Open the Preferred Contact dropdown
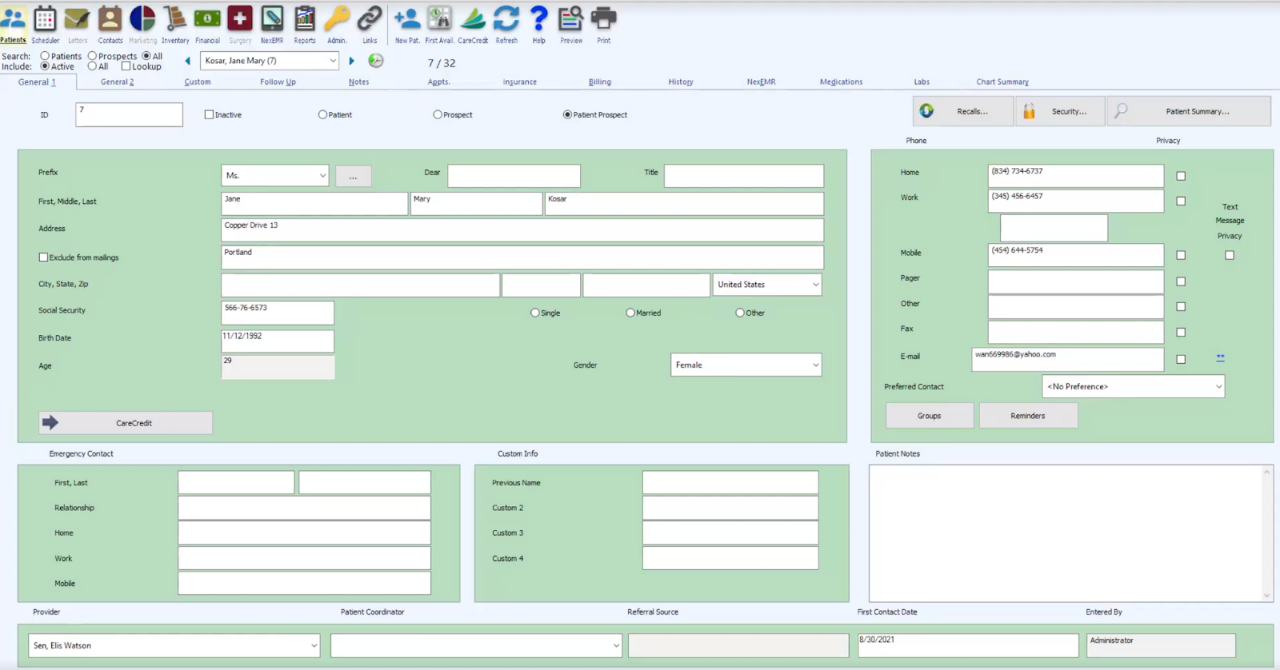 point(1218,386)
